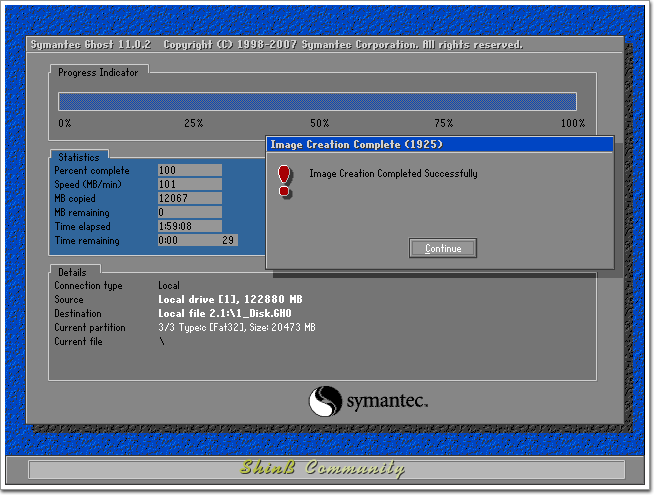Image resolution: width=654 pixels, height=495 pixels.
Task: Click the '0%' progress scale label
Action: (65, 123)
